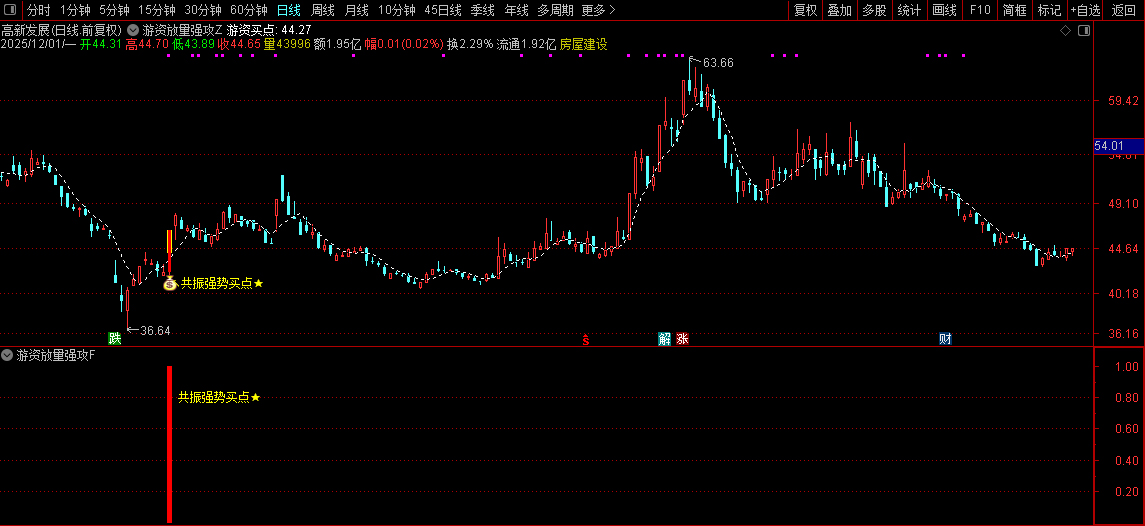Toggle the 叠加 overlay button
The image size is (1145, 526).
(839, 10)
